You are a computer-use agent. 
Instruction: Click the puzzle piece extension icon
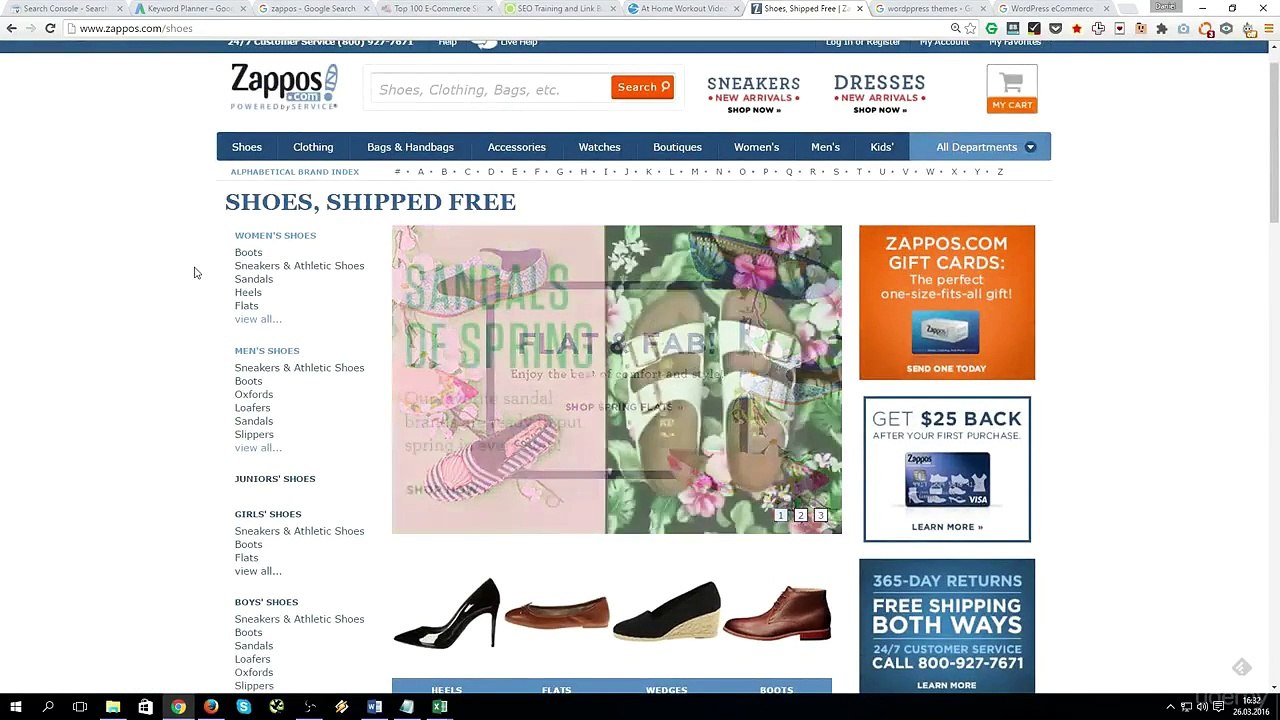pos(1162,29)
